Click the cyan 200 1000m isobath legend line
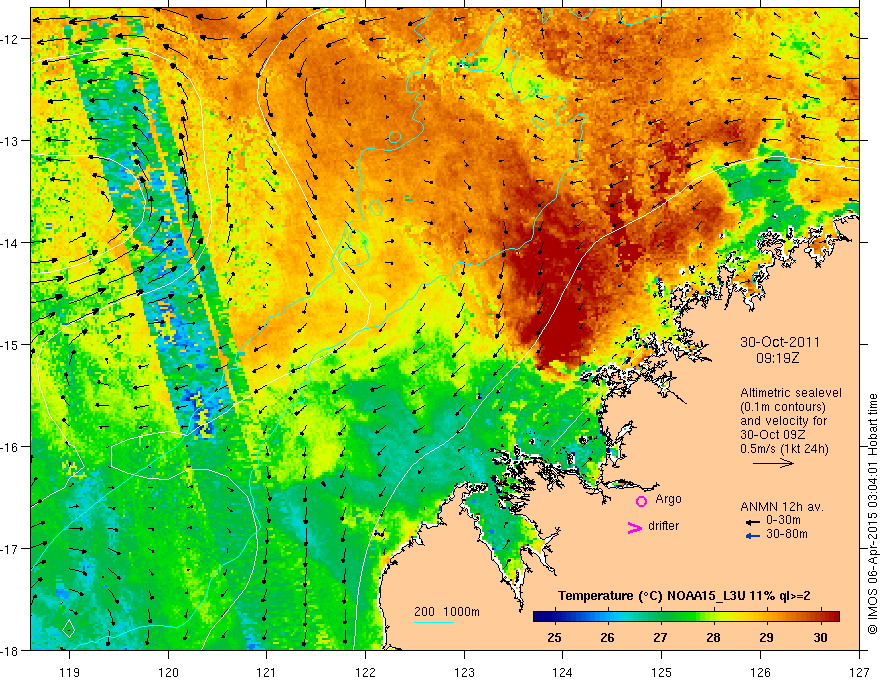Screen dimensions: 880x680 click(434, 622)
